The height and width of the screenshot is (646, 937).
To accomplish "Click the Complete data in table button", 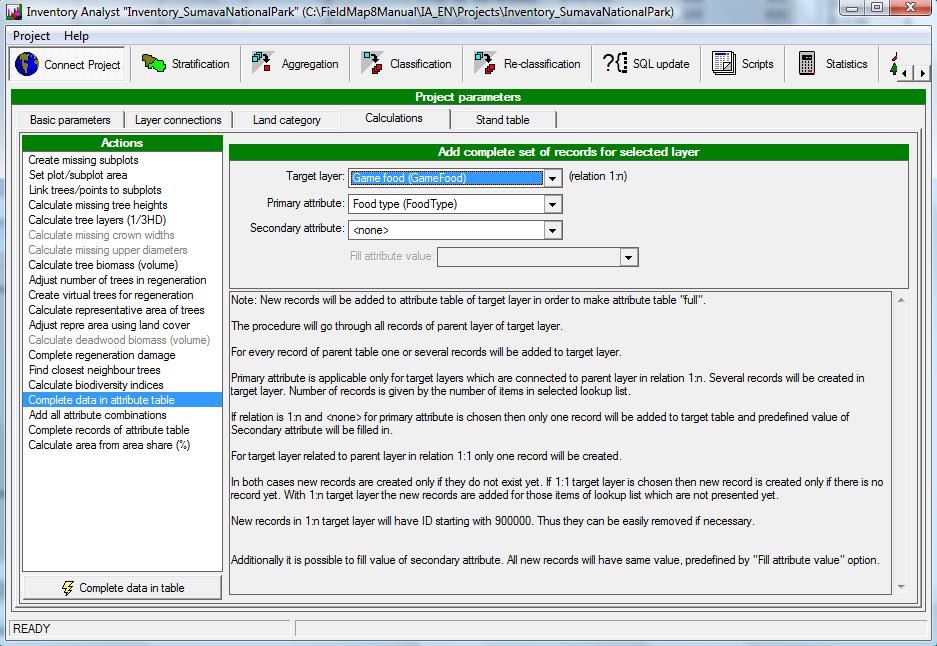I will point(122,588).
